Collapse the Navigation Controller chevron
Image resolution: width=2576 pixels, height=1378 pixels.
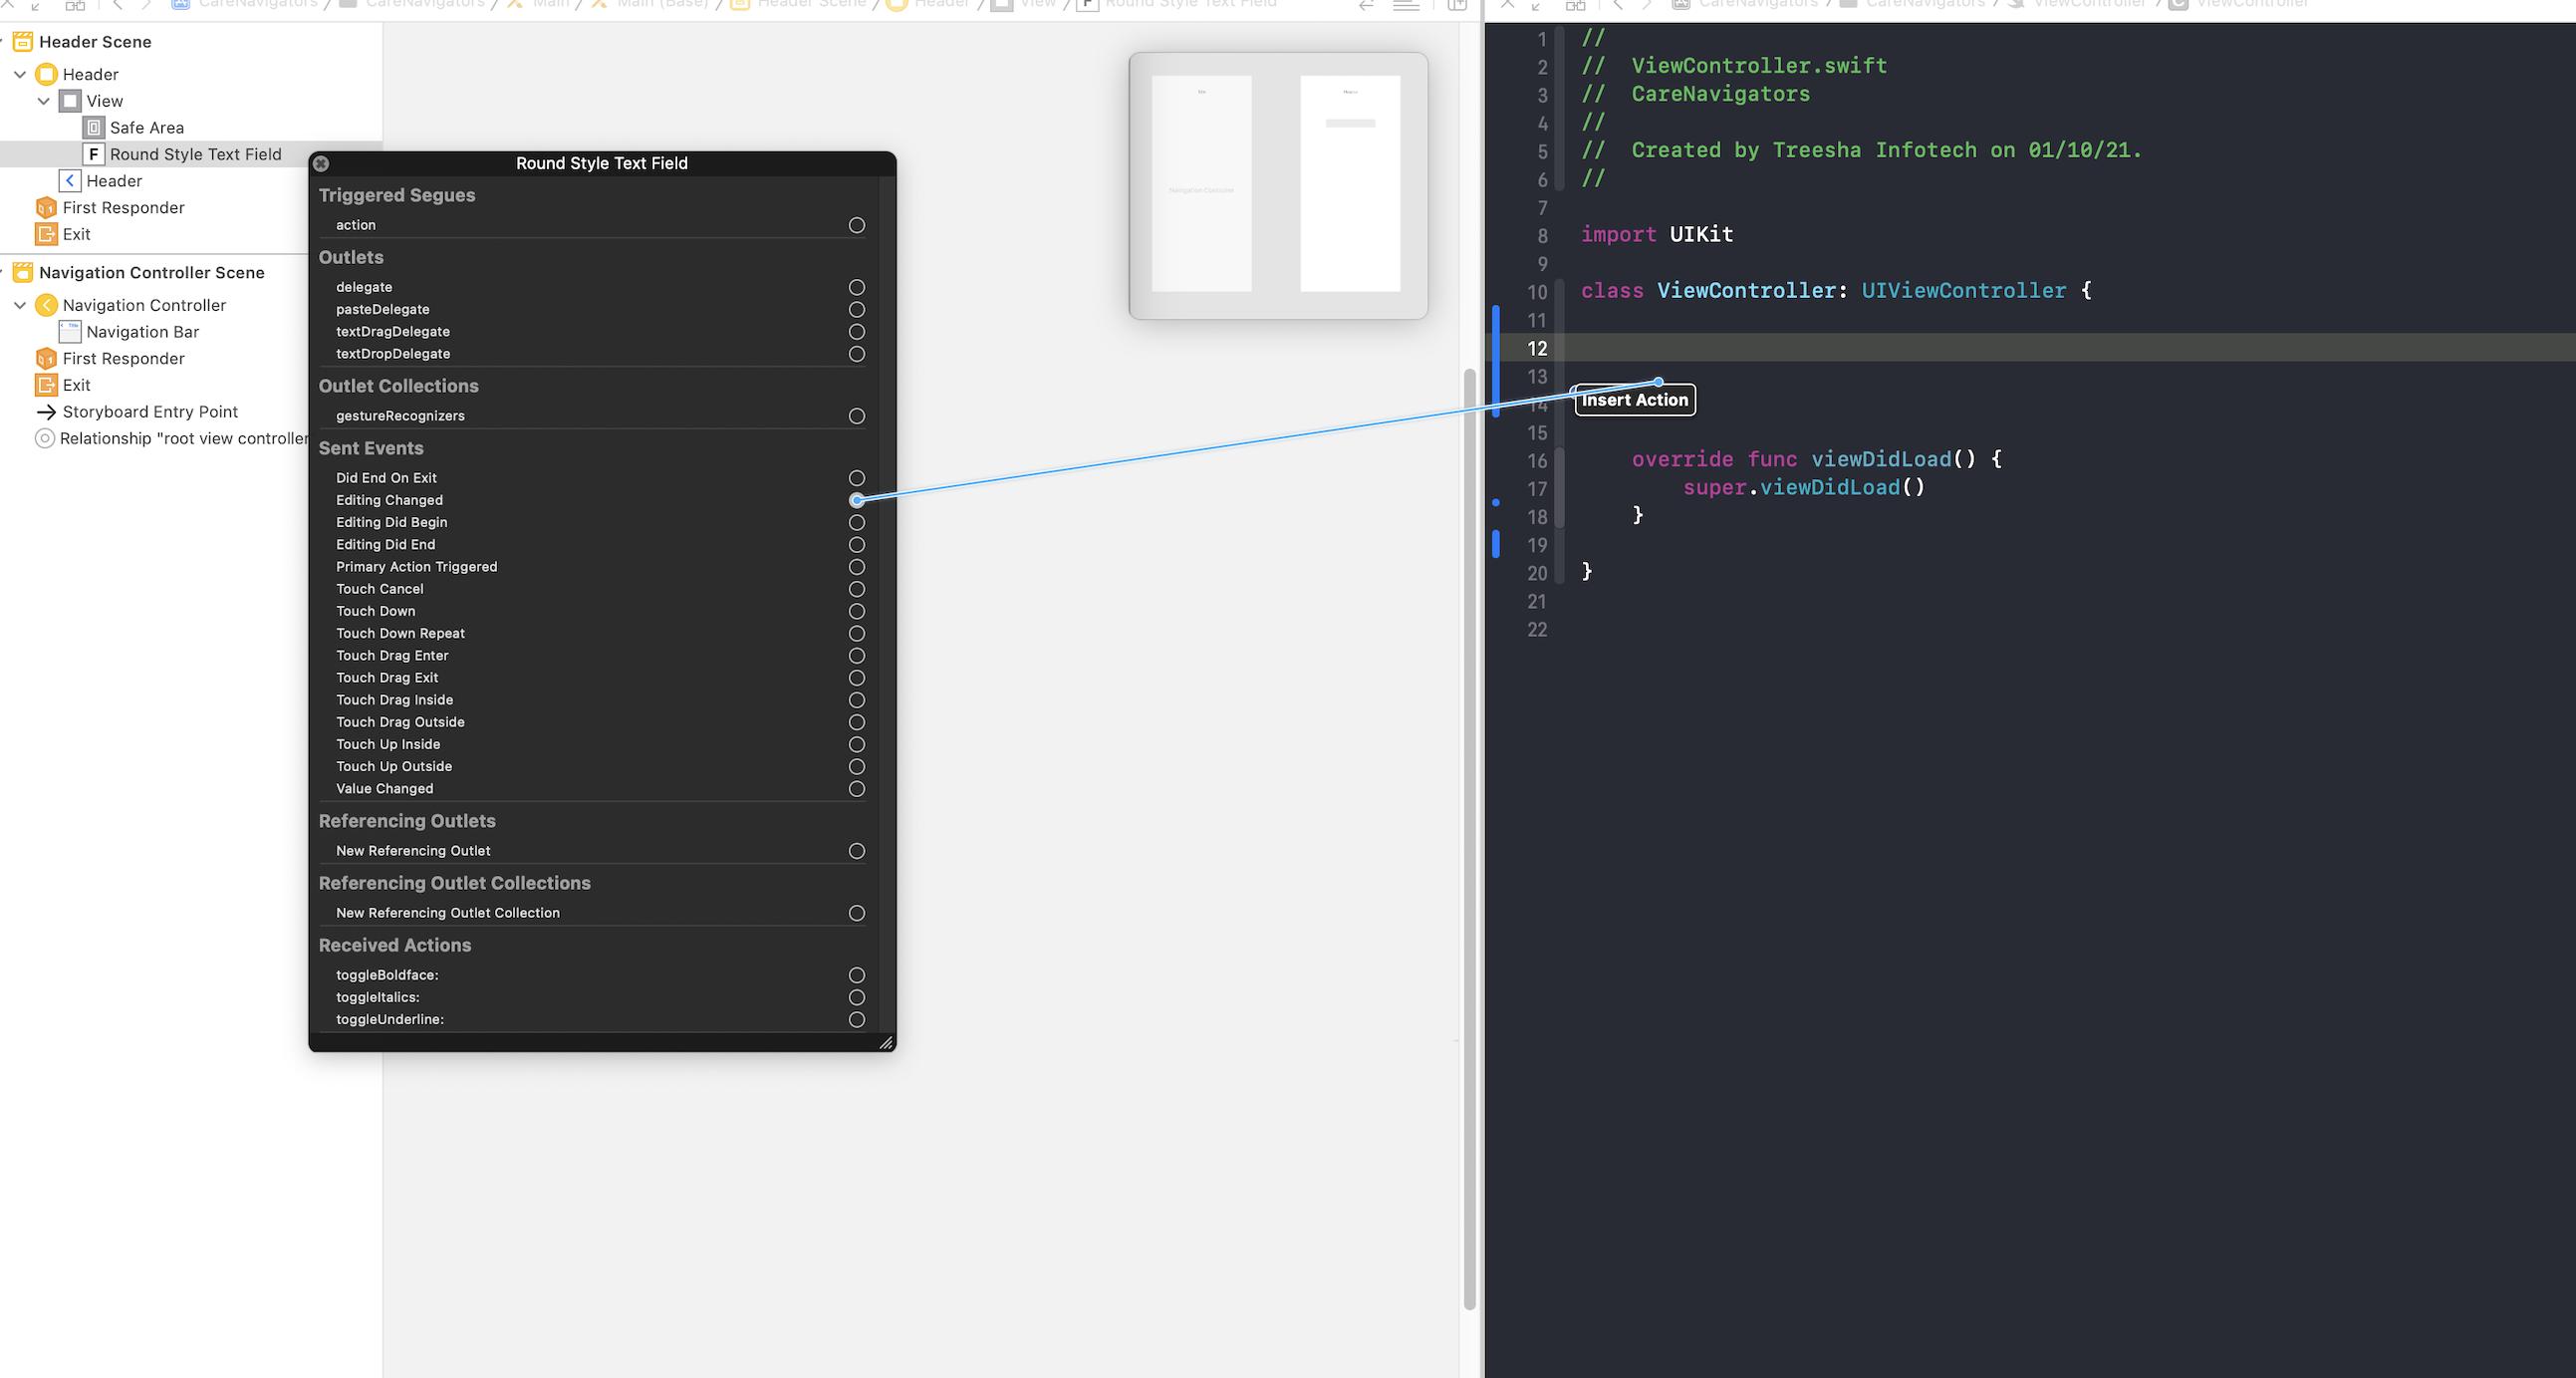tap(20, 305)
